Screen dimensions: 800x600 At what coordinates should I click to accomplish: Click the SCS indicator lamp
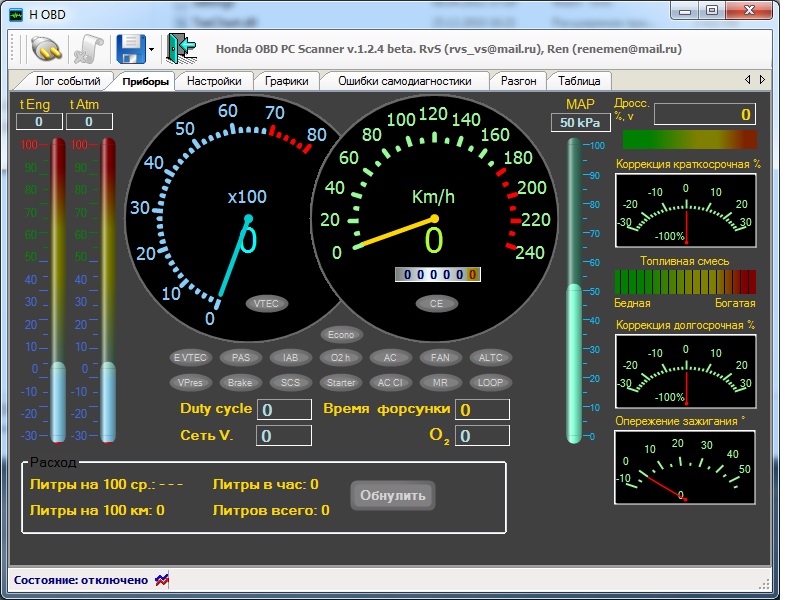[290, 383]
